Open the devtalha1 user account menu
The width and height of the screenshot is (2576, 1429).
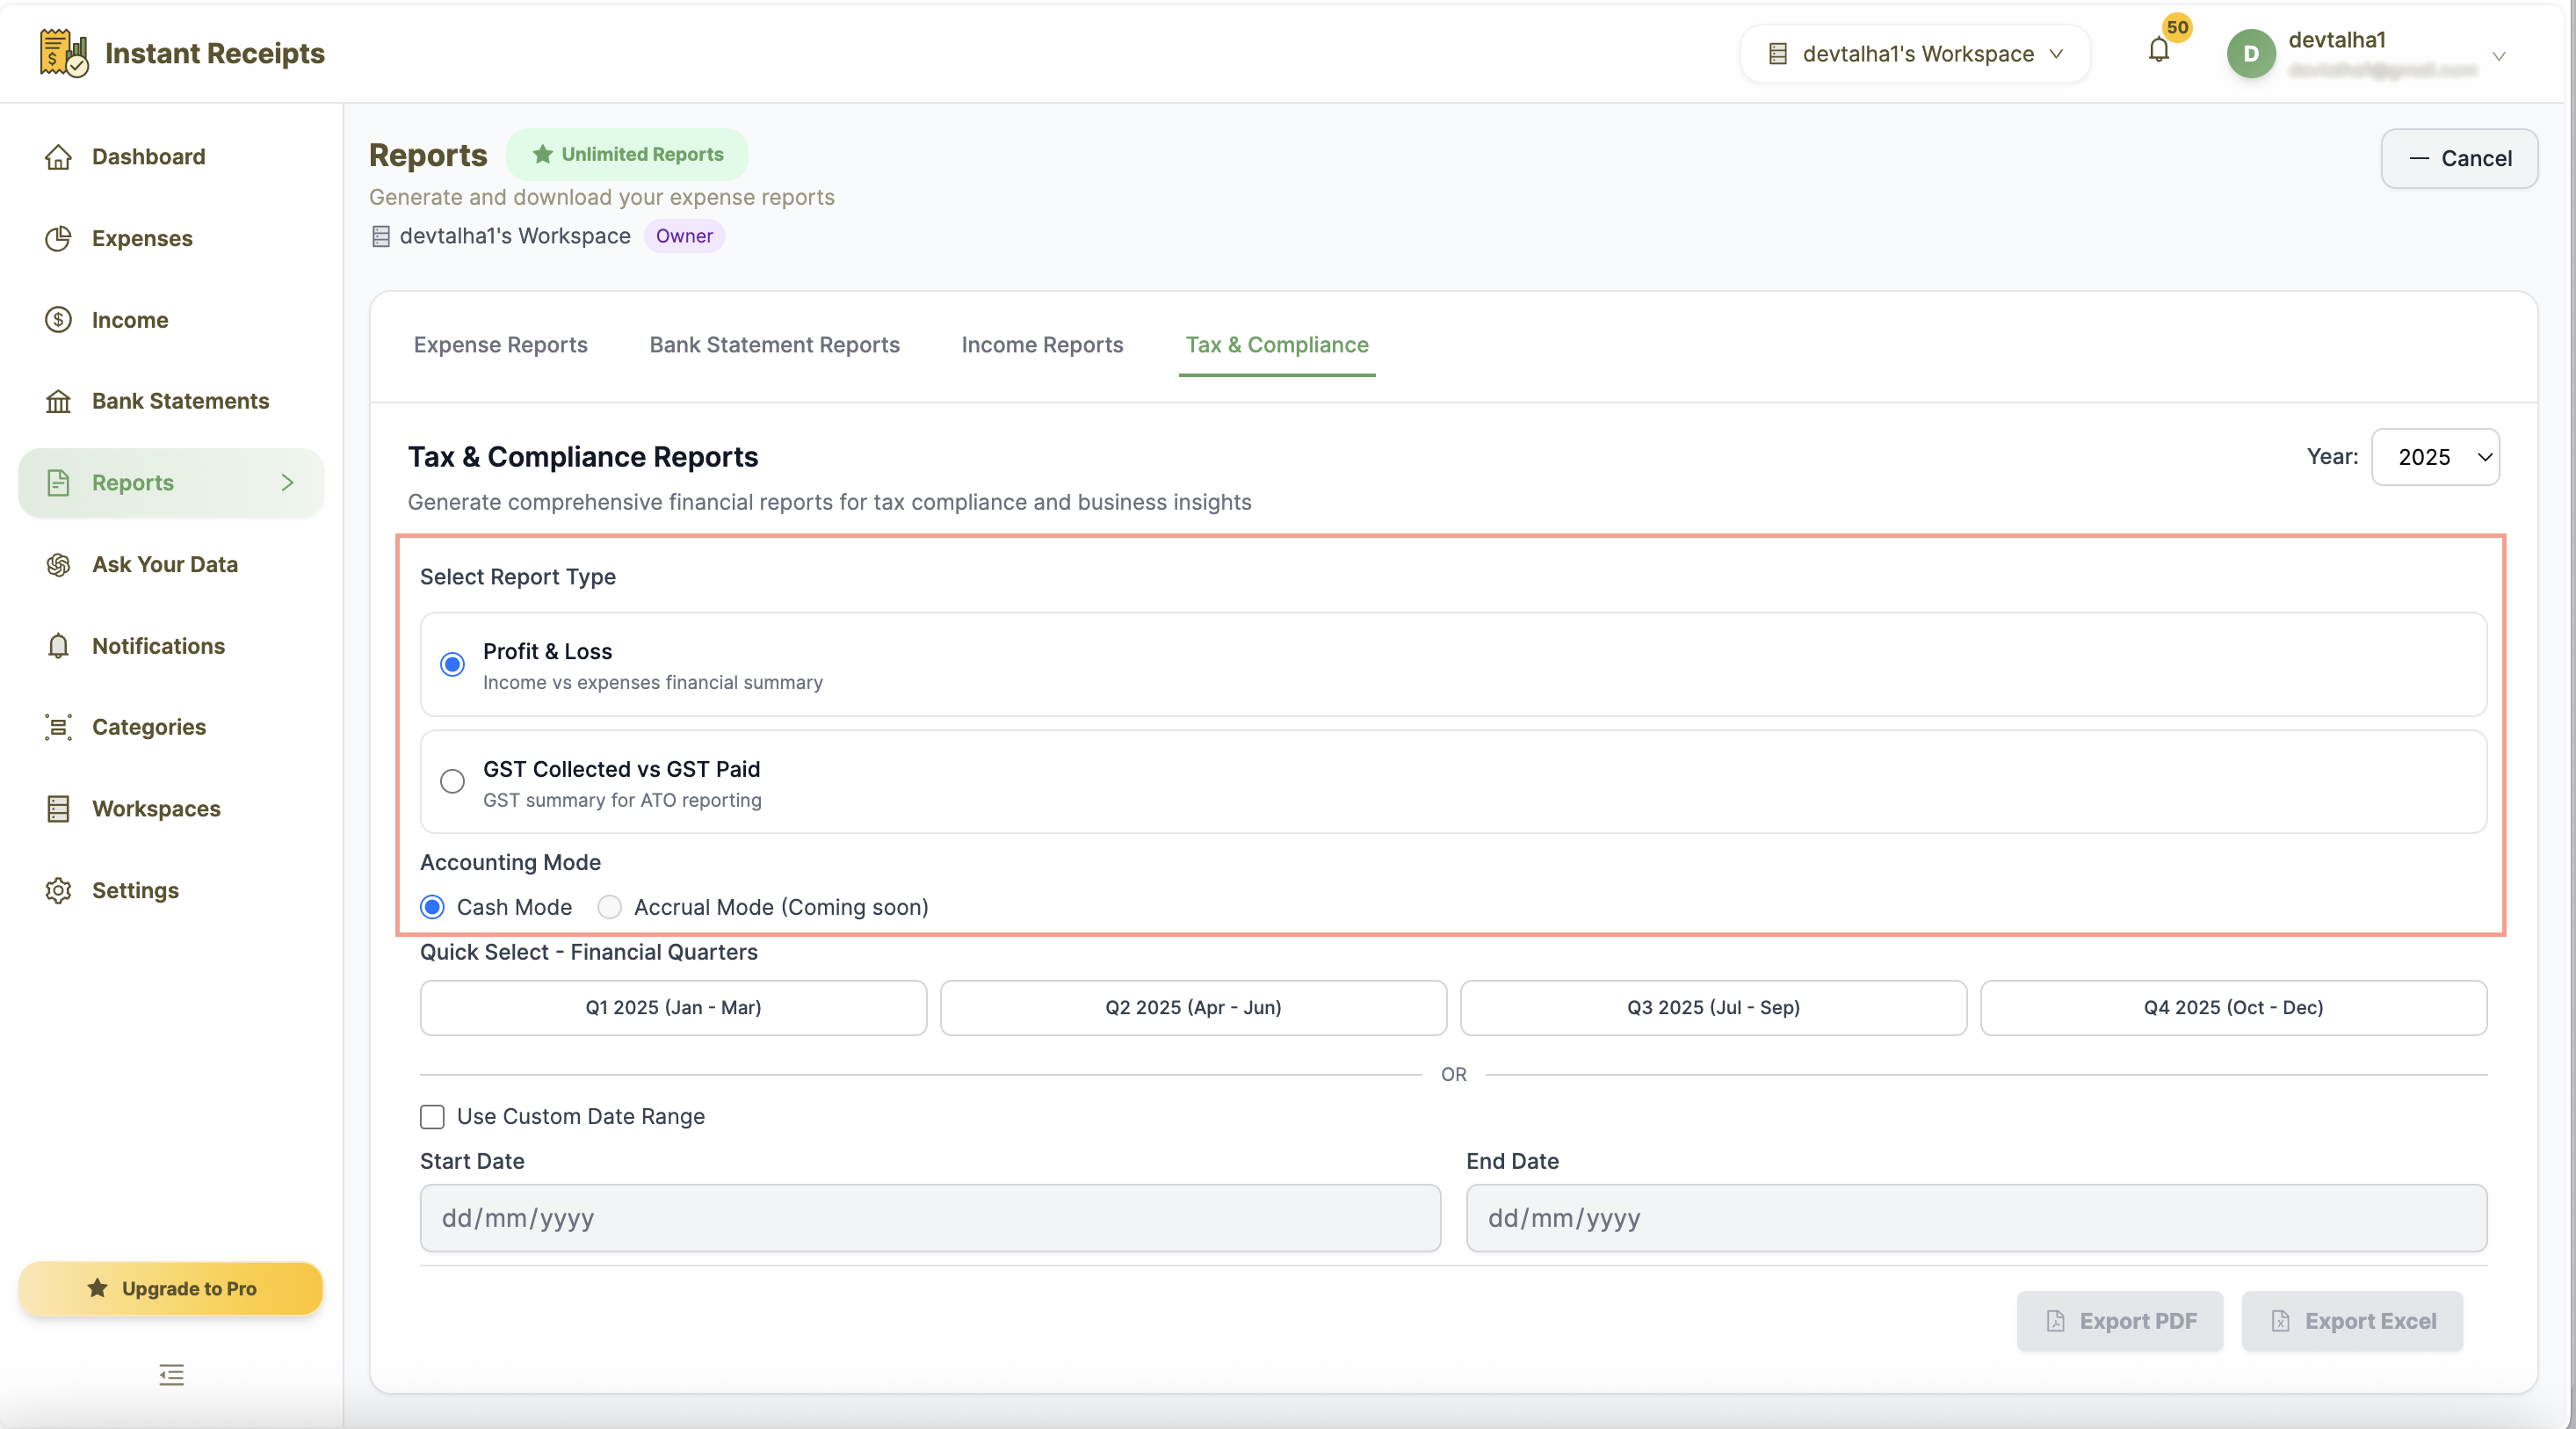[2364, 54]
